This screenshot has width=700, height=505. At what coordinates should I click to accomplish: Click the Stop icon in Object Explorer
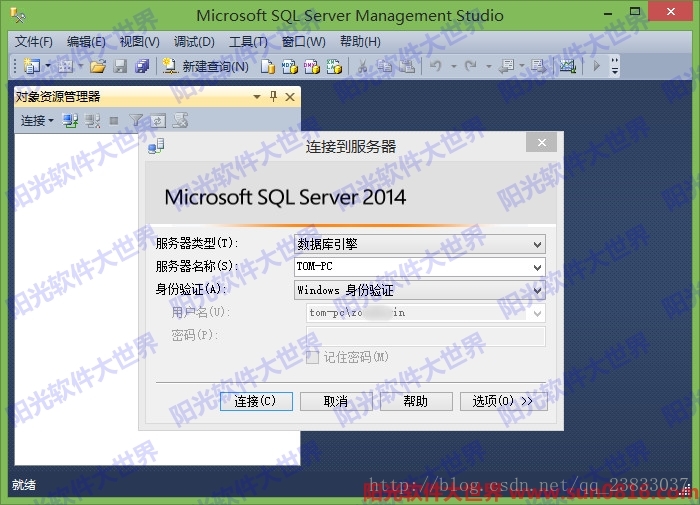pos(114,121)
